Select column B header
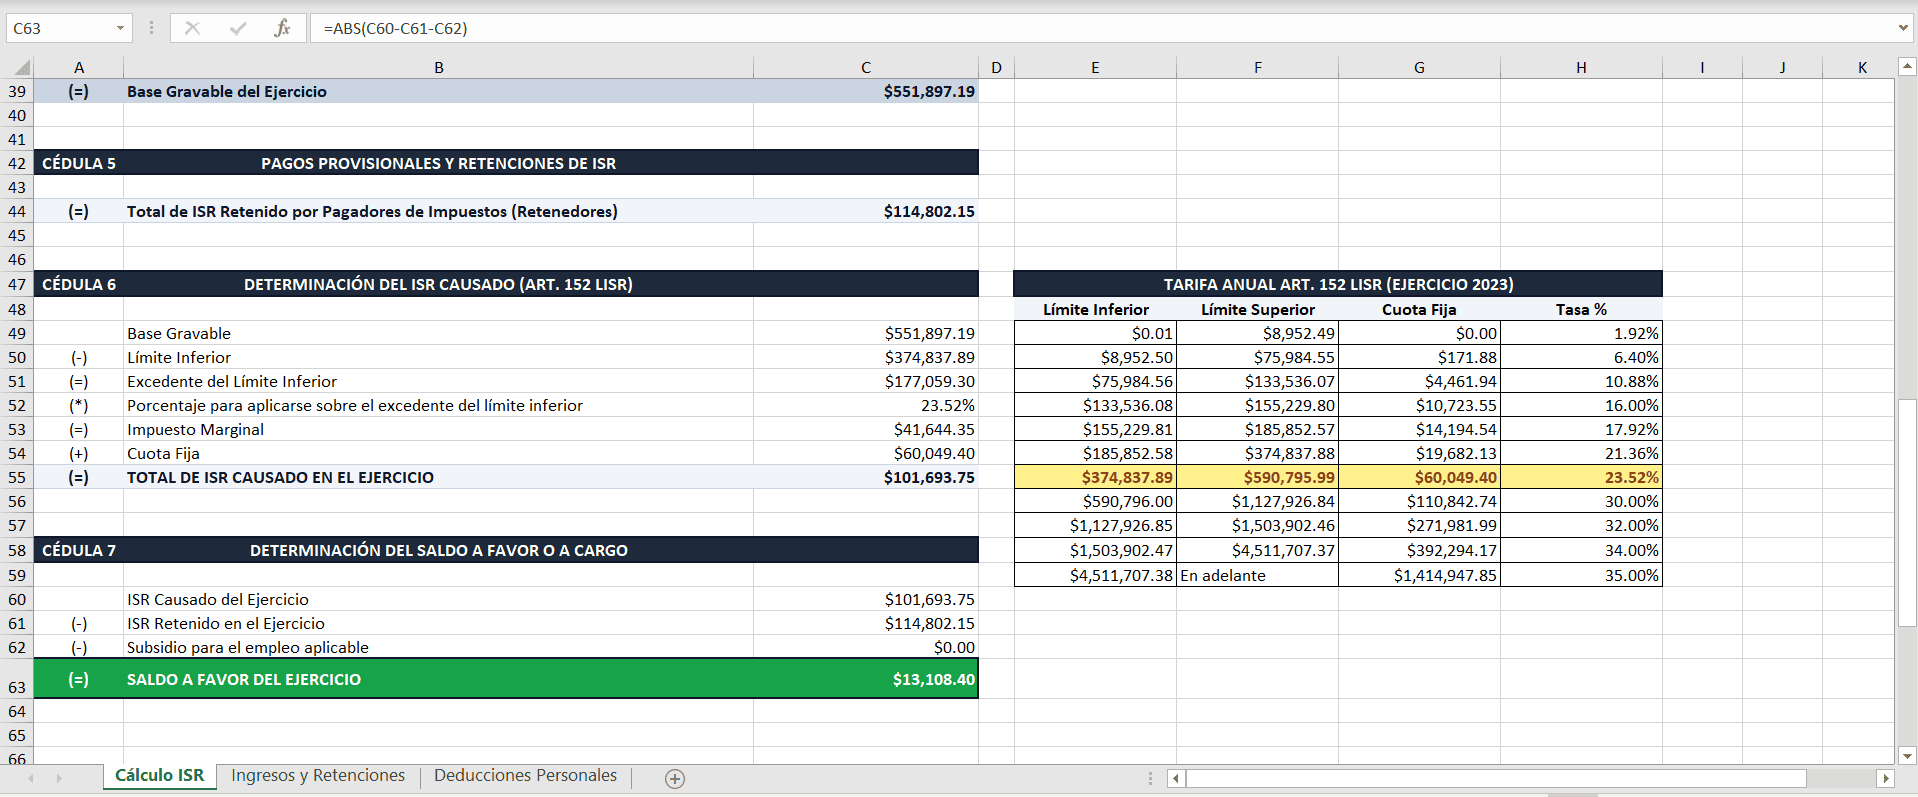1918x797 pixels. point(439,68)
